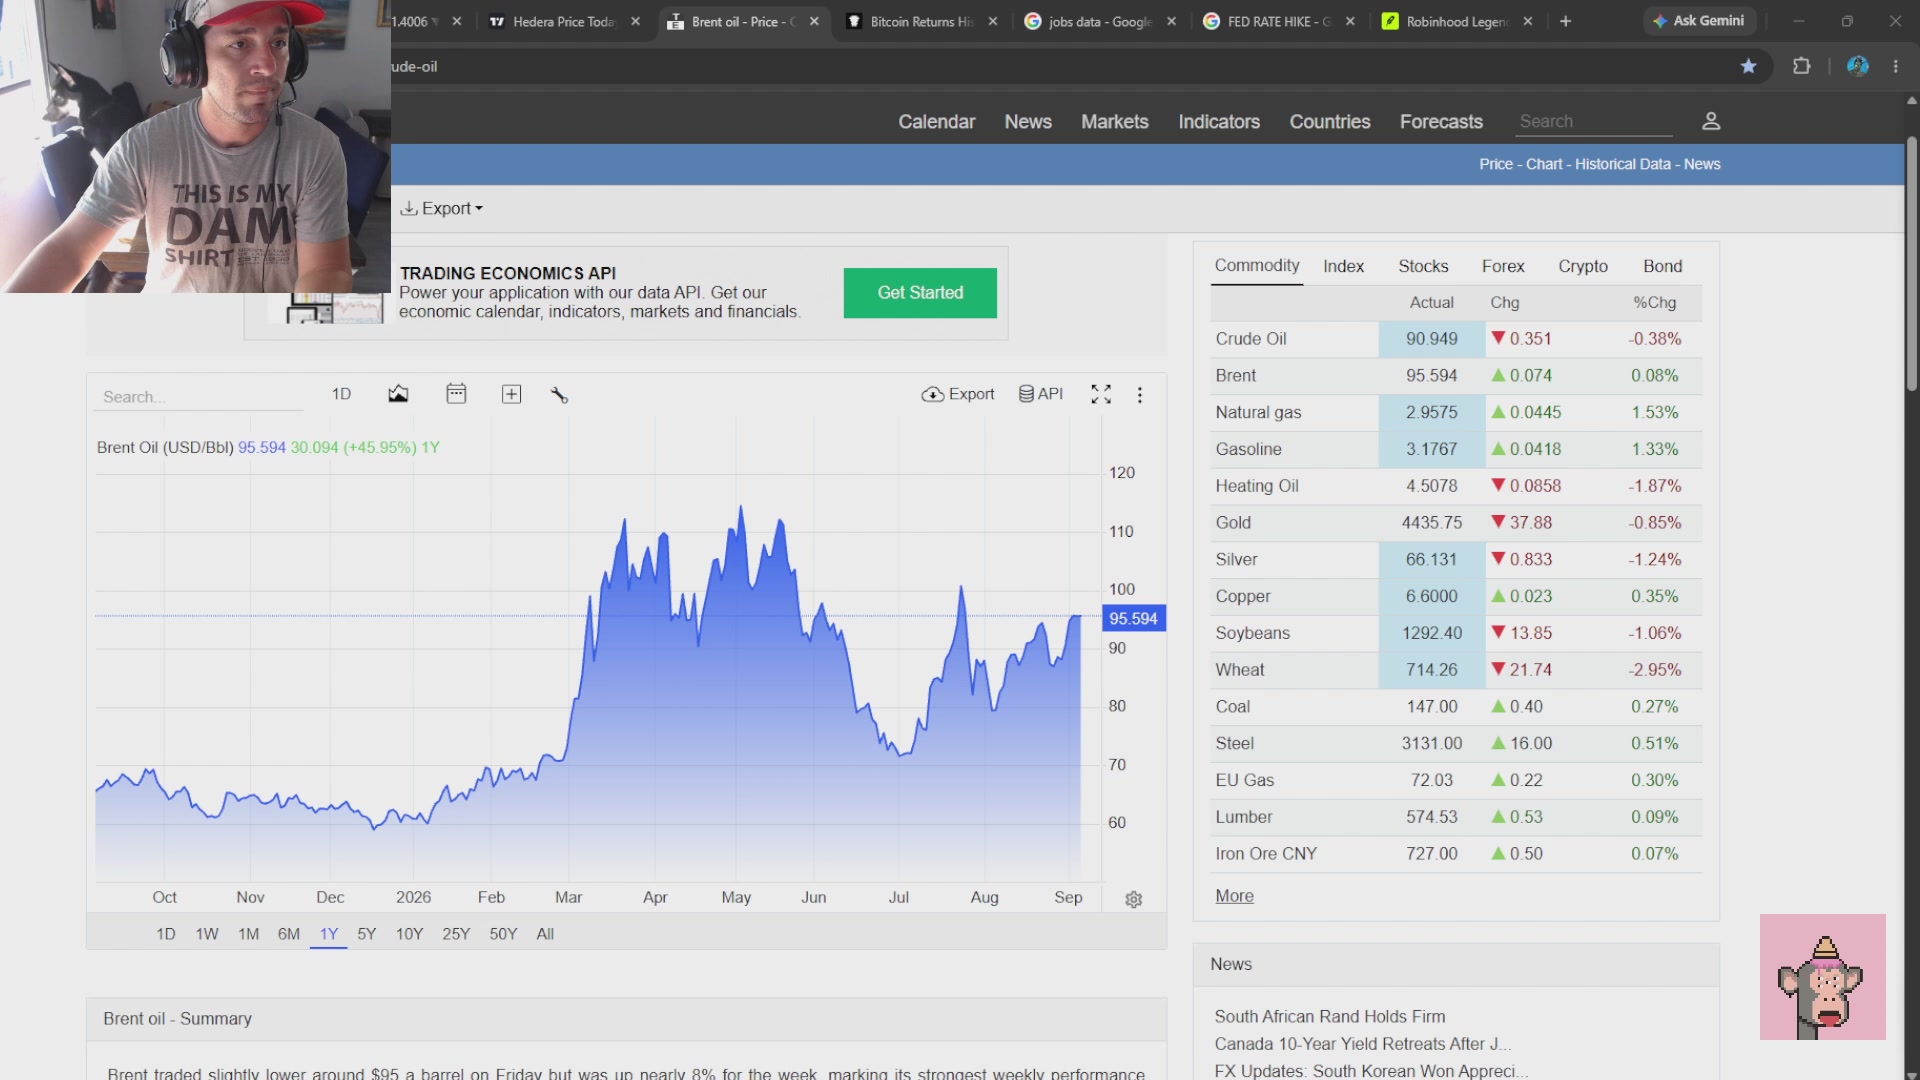
Task: Open the 1D interval selector in chart toolbar
Action: click(341, 394)
